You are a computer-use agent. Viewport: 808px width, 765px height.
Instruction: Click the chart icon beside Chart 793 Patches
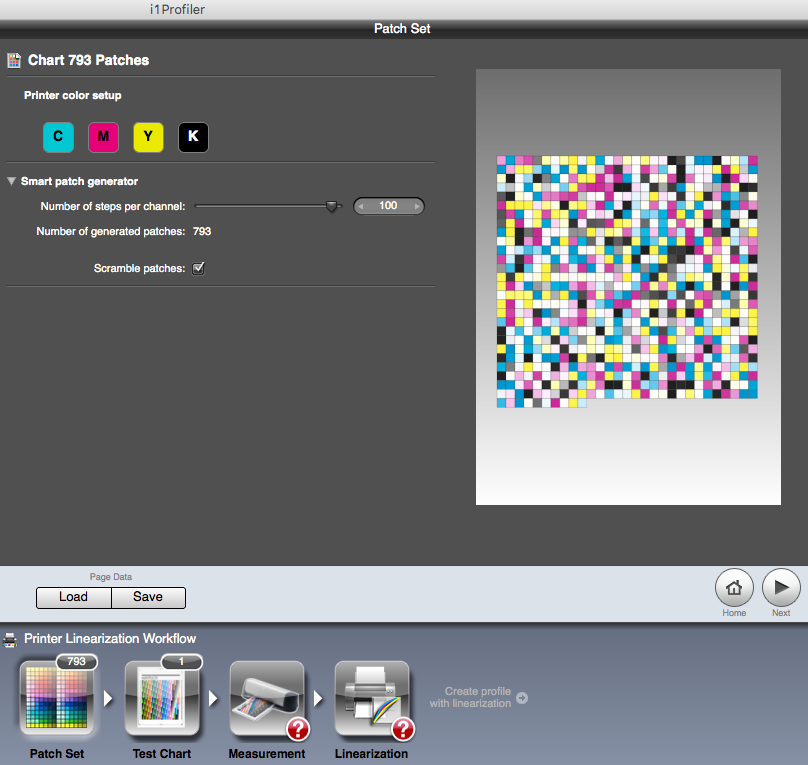pyautogui.click(x=14, y=61)
